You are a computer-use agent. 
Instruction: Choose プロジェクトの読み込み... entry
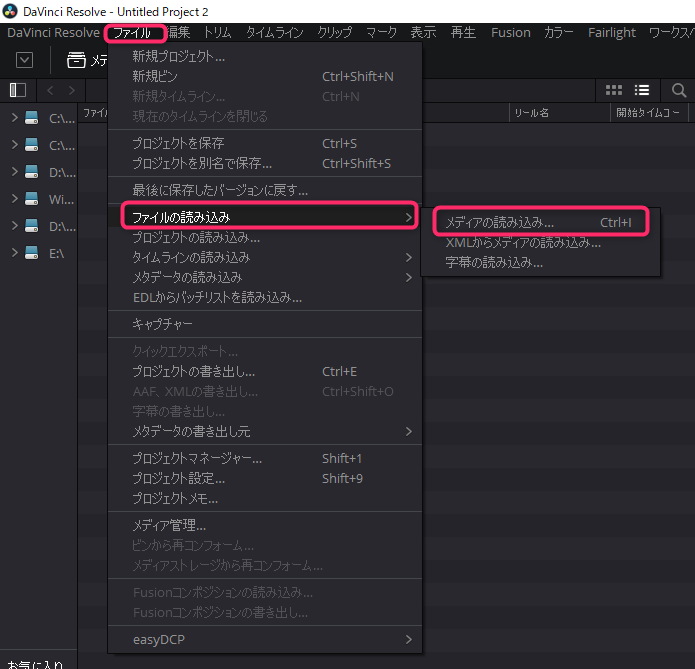[x=265, y=237]
